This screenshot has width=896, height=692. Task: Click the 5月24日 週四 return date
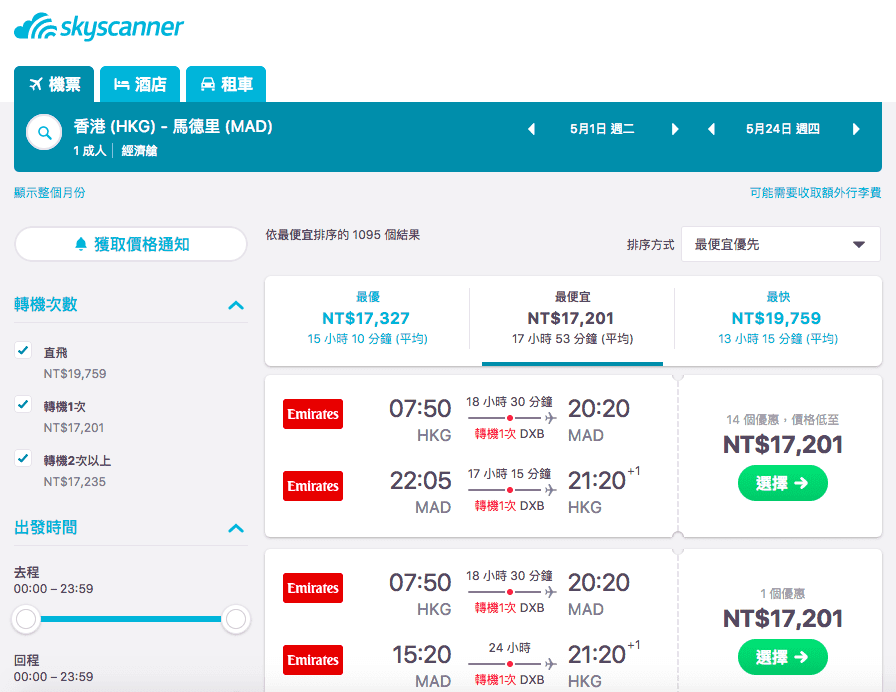tap(783, 129)
